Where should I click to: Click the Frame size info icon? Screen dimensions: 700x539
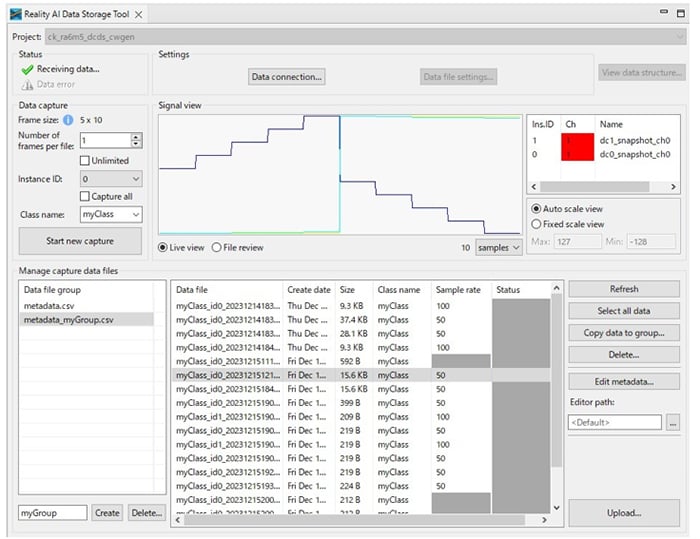68,120
